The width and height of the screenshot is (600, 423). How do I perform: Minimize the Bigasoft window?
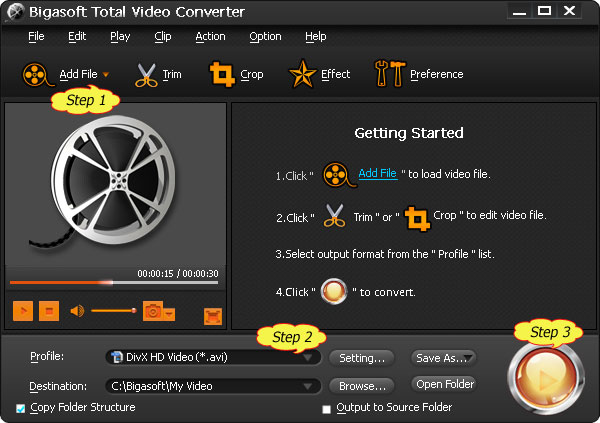click(x=519, y=11)
